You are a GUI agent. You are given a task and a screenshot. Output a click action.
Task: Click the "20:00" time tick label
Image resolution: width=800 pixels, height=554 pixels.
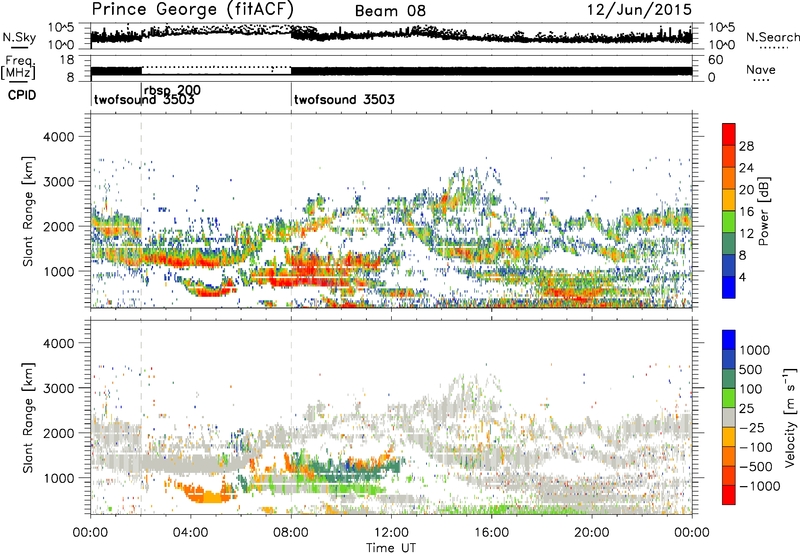pyautogui.click(x=591, y=533)
